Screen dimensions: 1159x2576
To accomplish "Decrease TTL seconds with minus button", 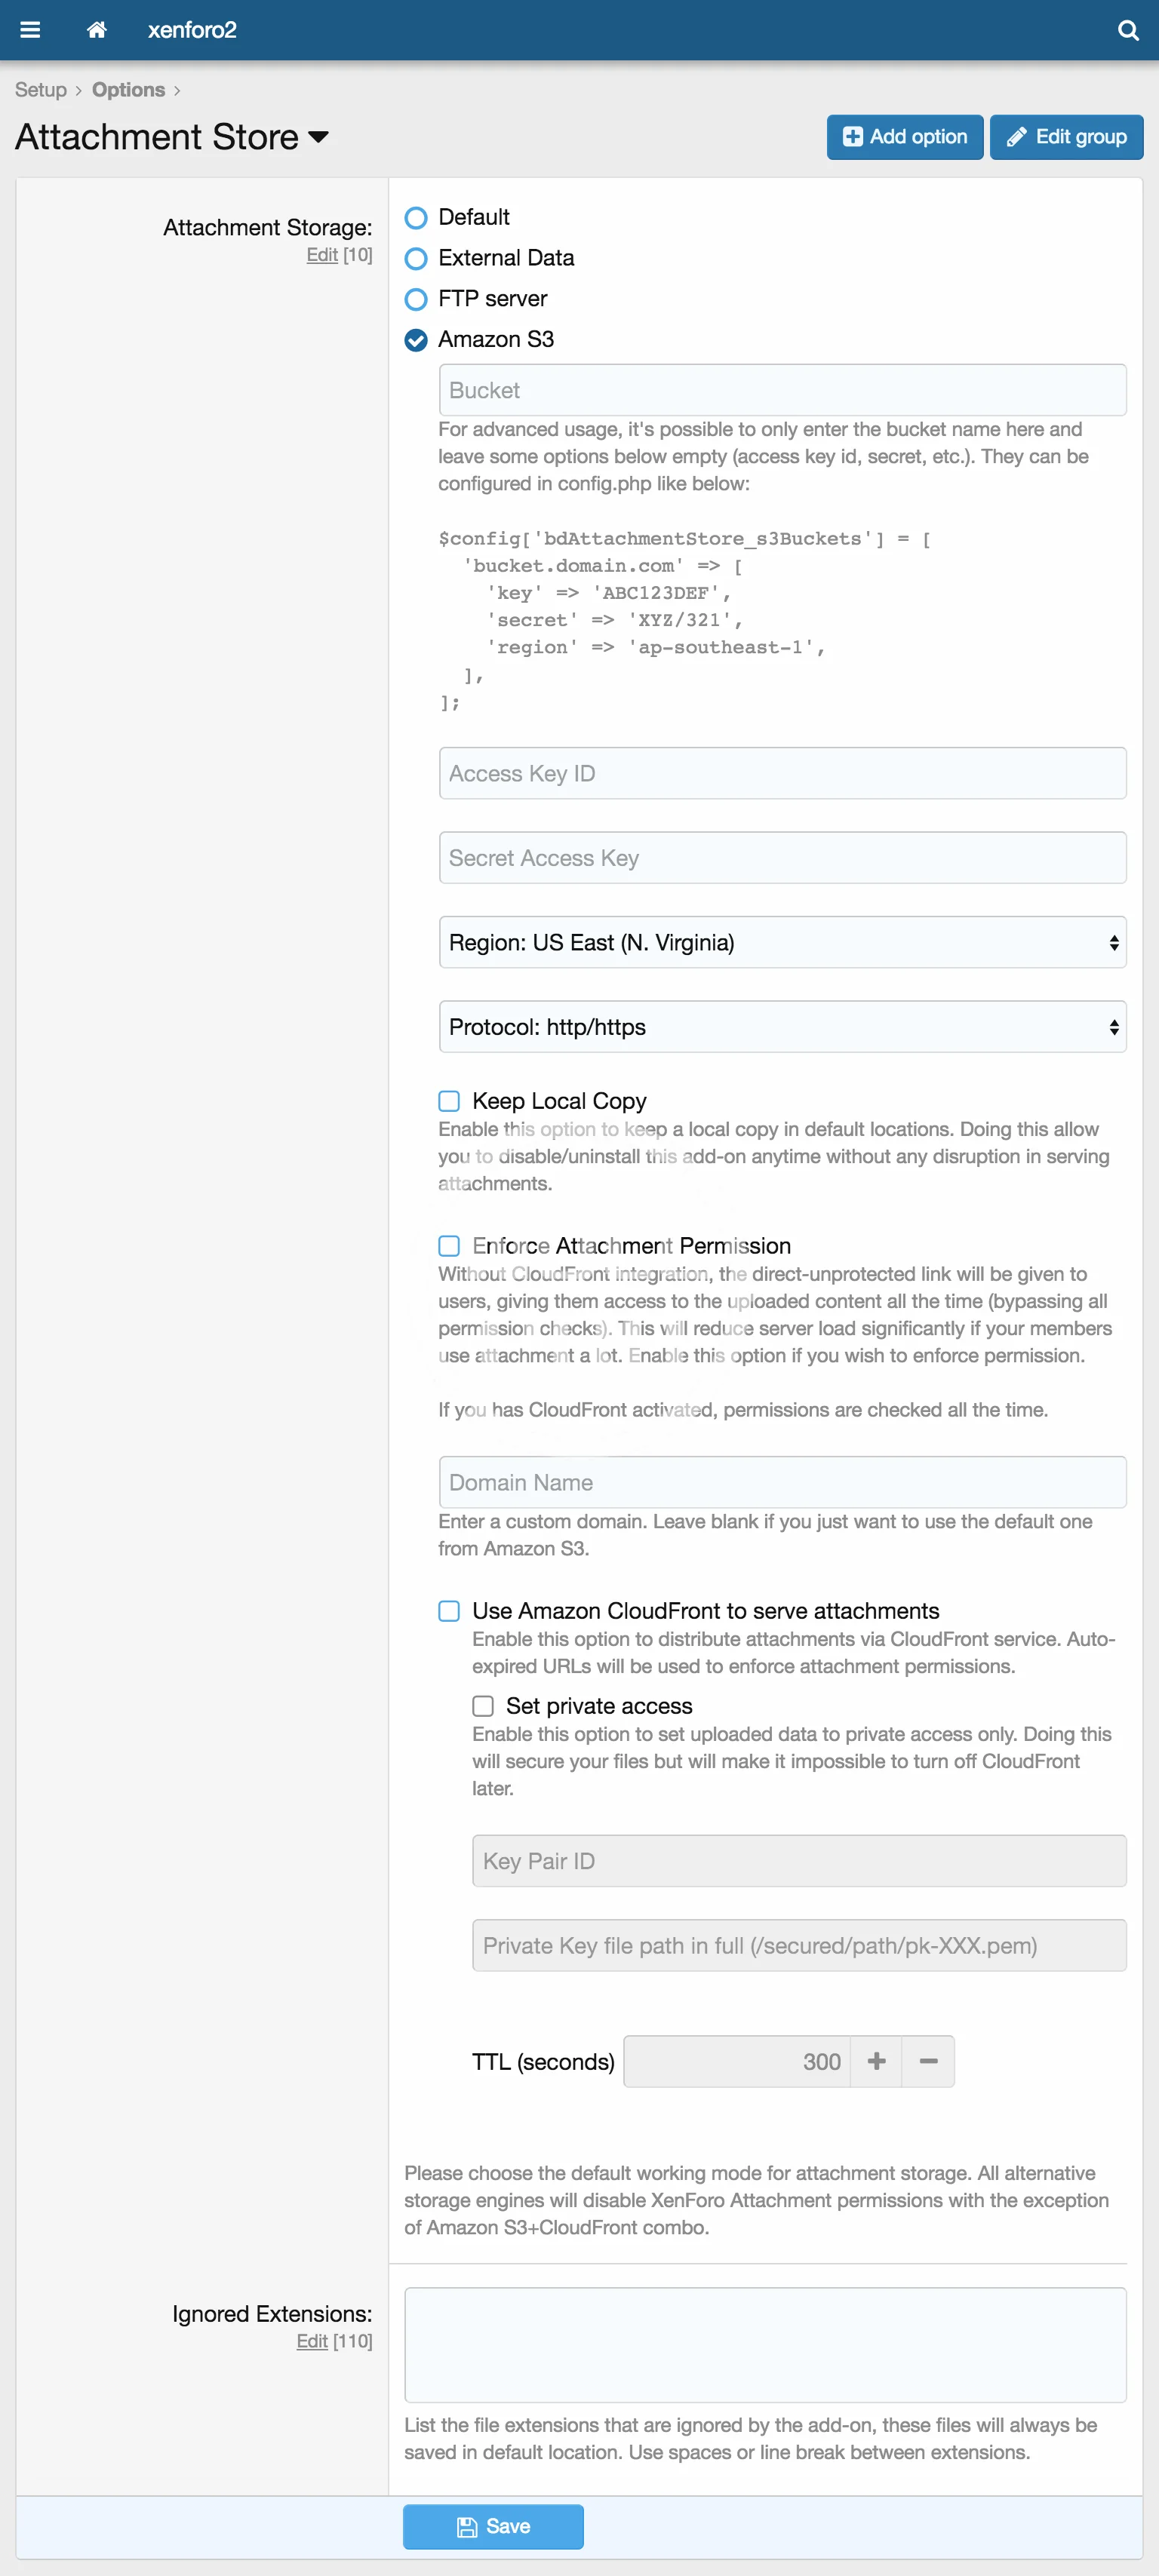I will click(x=928, y=2061).
